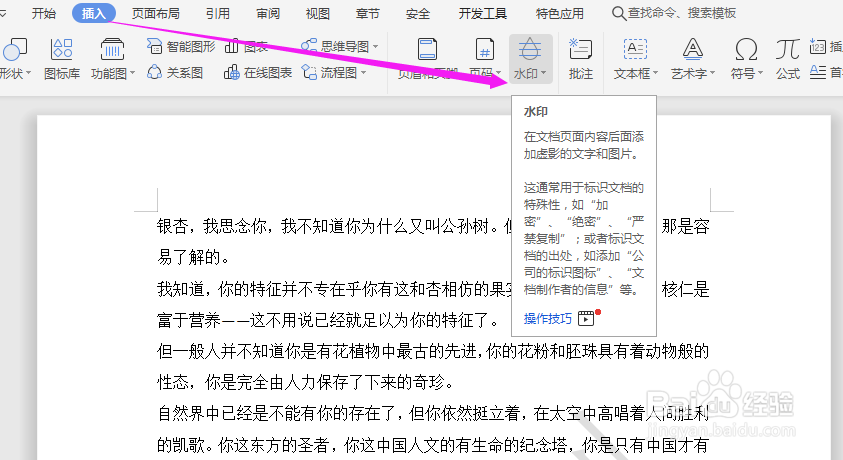
Task: Insert a 关系图 relationship diagram
Action: (x=175, y=73)
